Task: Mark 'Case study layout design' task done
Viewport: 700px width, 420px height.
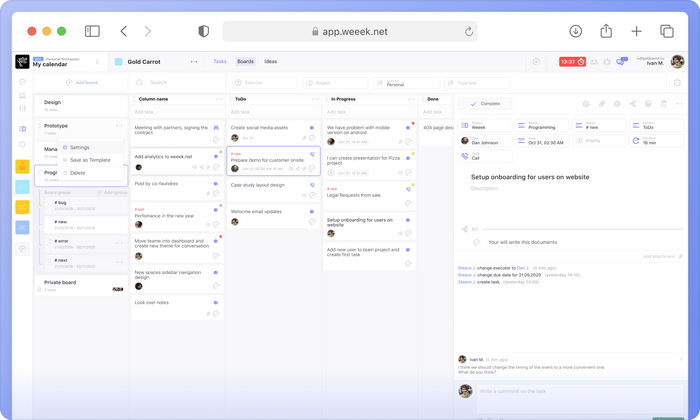Action: (312, 195)
